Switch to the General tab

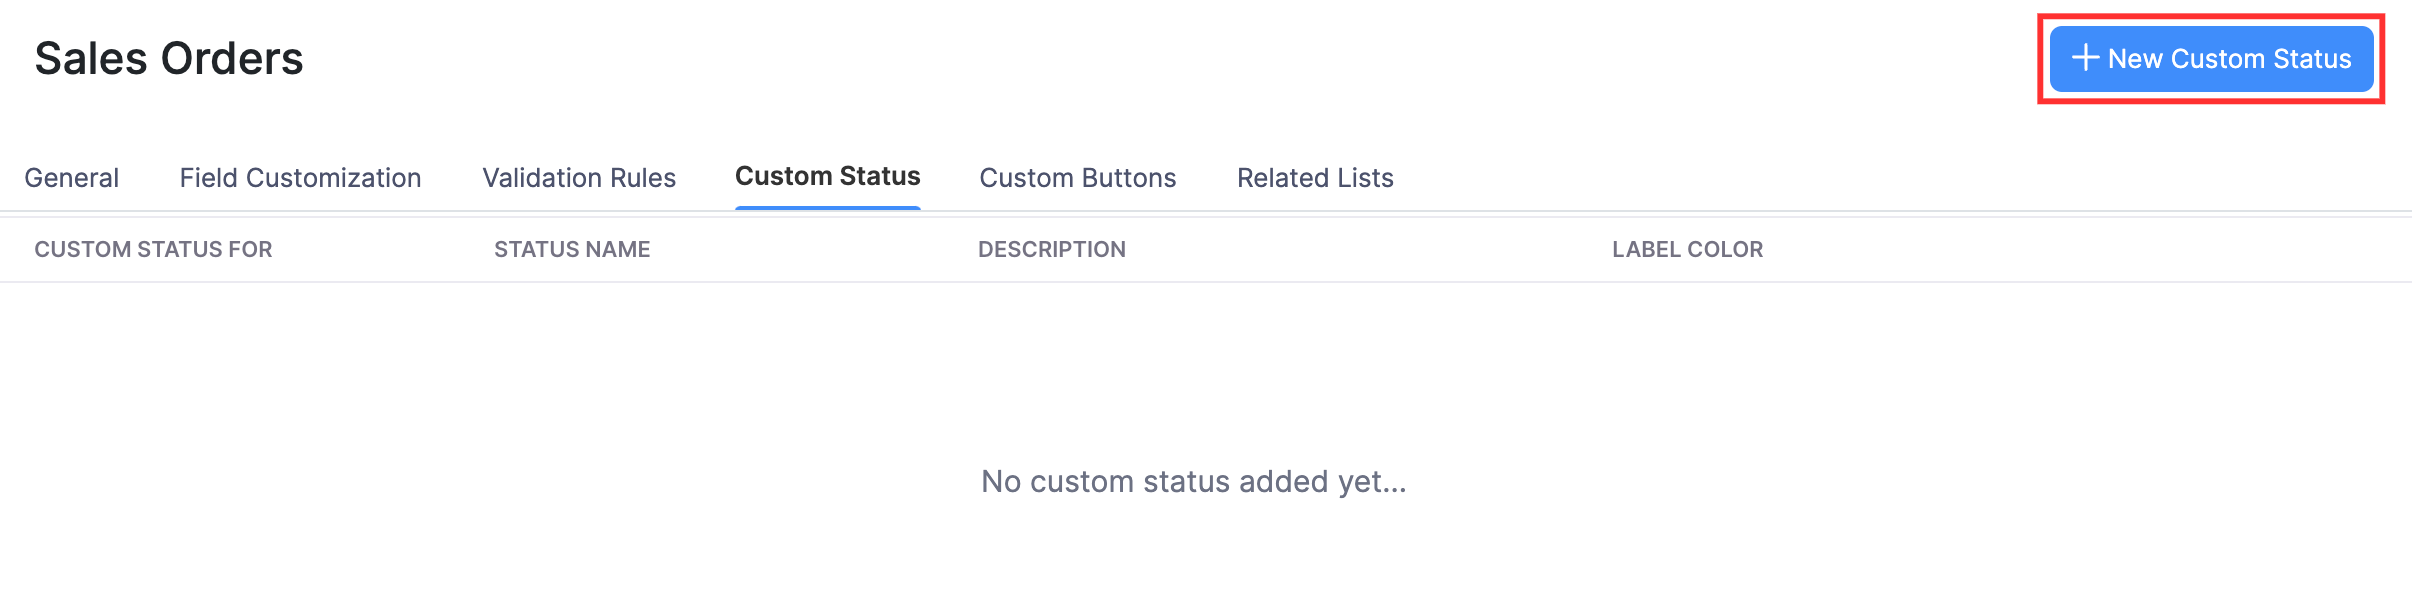click(71, 178)
